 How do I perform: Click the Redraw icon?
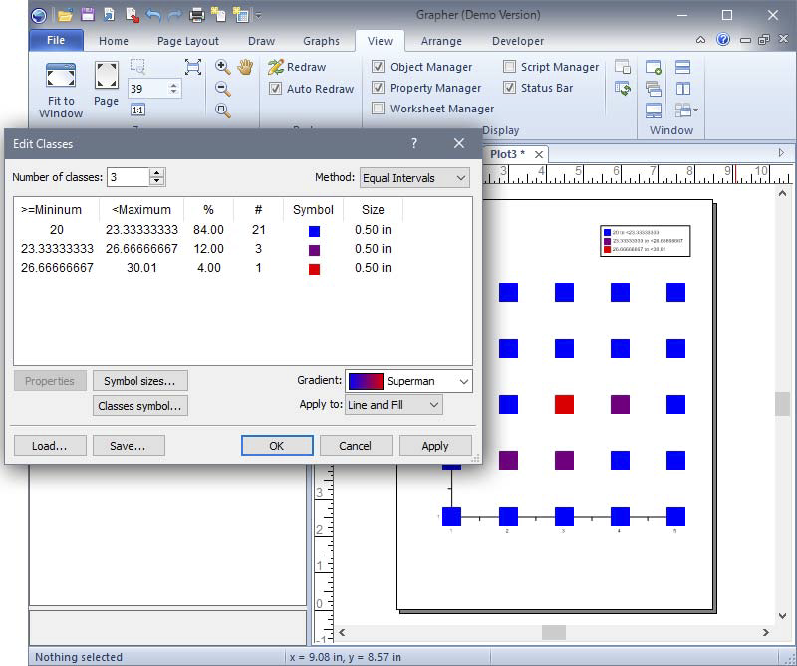point(275,67)
